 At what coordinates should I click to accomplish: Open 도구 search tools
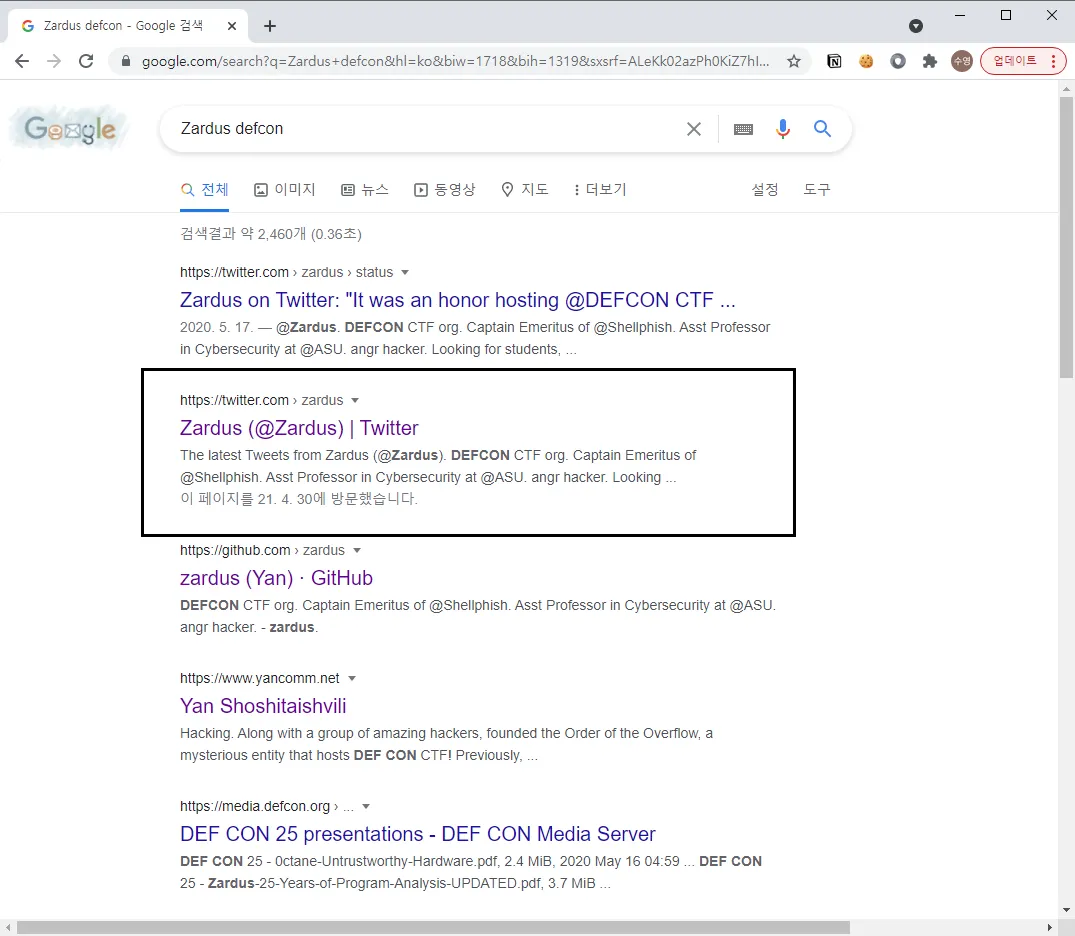tap(817, 190)
